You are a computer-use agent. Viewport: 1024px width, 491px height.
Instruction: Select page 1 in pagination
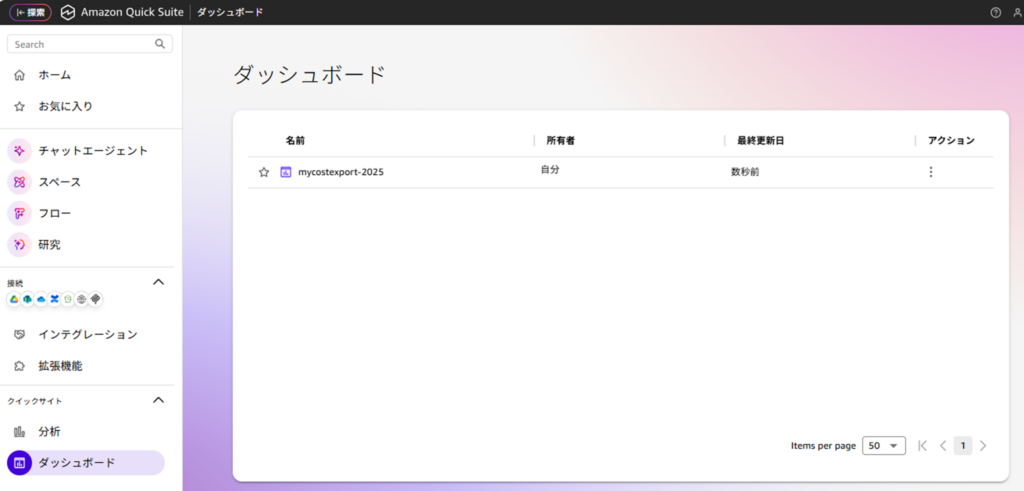pyautogui.click(x=962, y=446)
